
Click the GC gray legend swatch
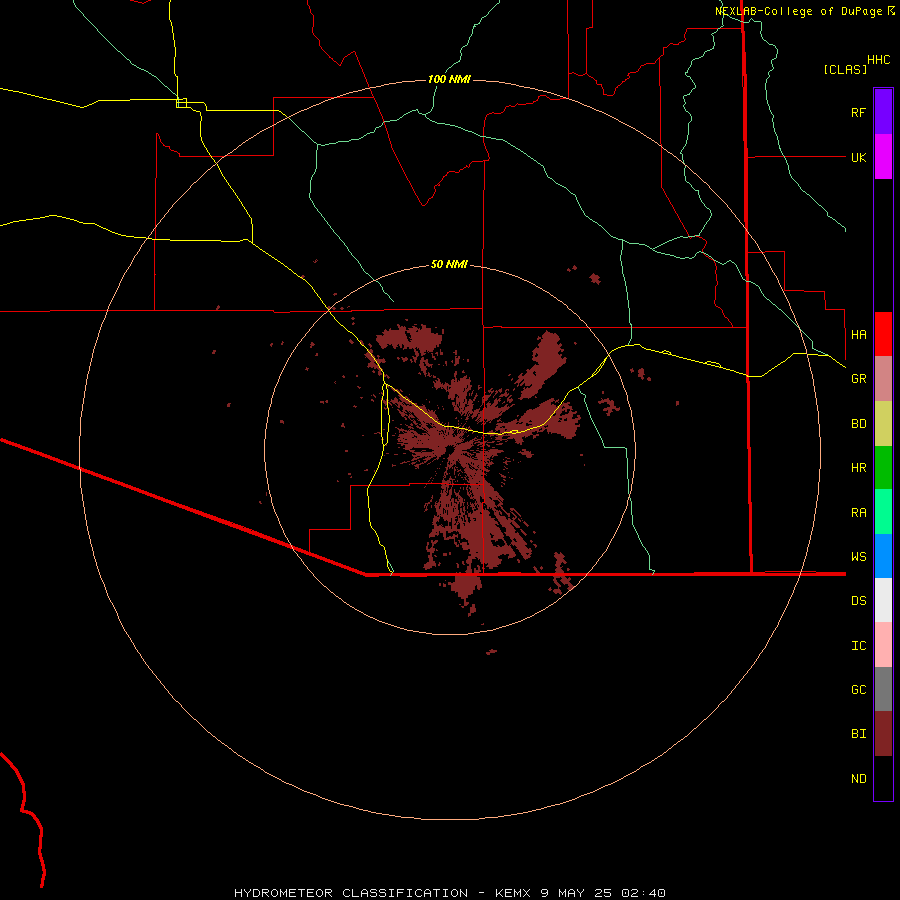click(x=883, y=689)
